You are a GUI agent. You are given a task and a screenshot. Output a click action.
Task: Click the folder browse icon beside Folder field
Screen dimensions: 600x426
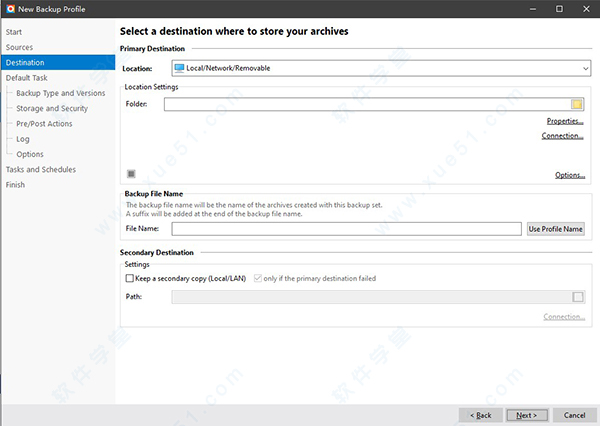point(577,104)
